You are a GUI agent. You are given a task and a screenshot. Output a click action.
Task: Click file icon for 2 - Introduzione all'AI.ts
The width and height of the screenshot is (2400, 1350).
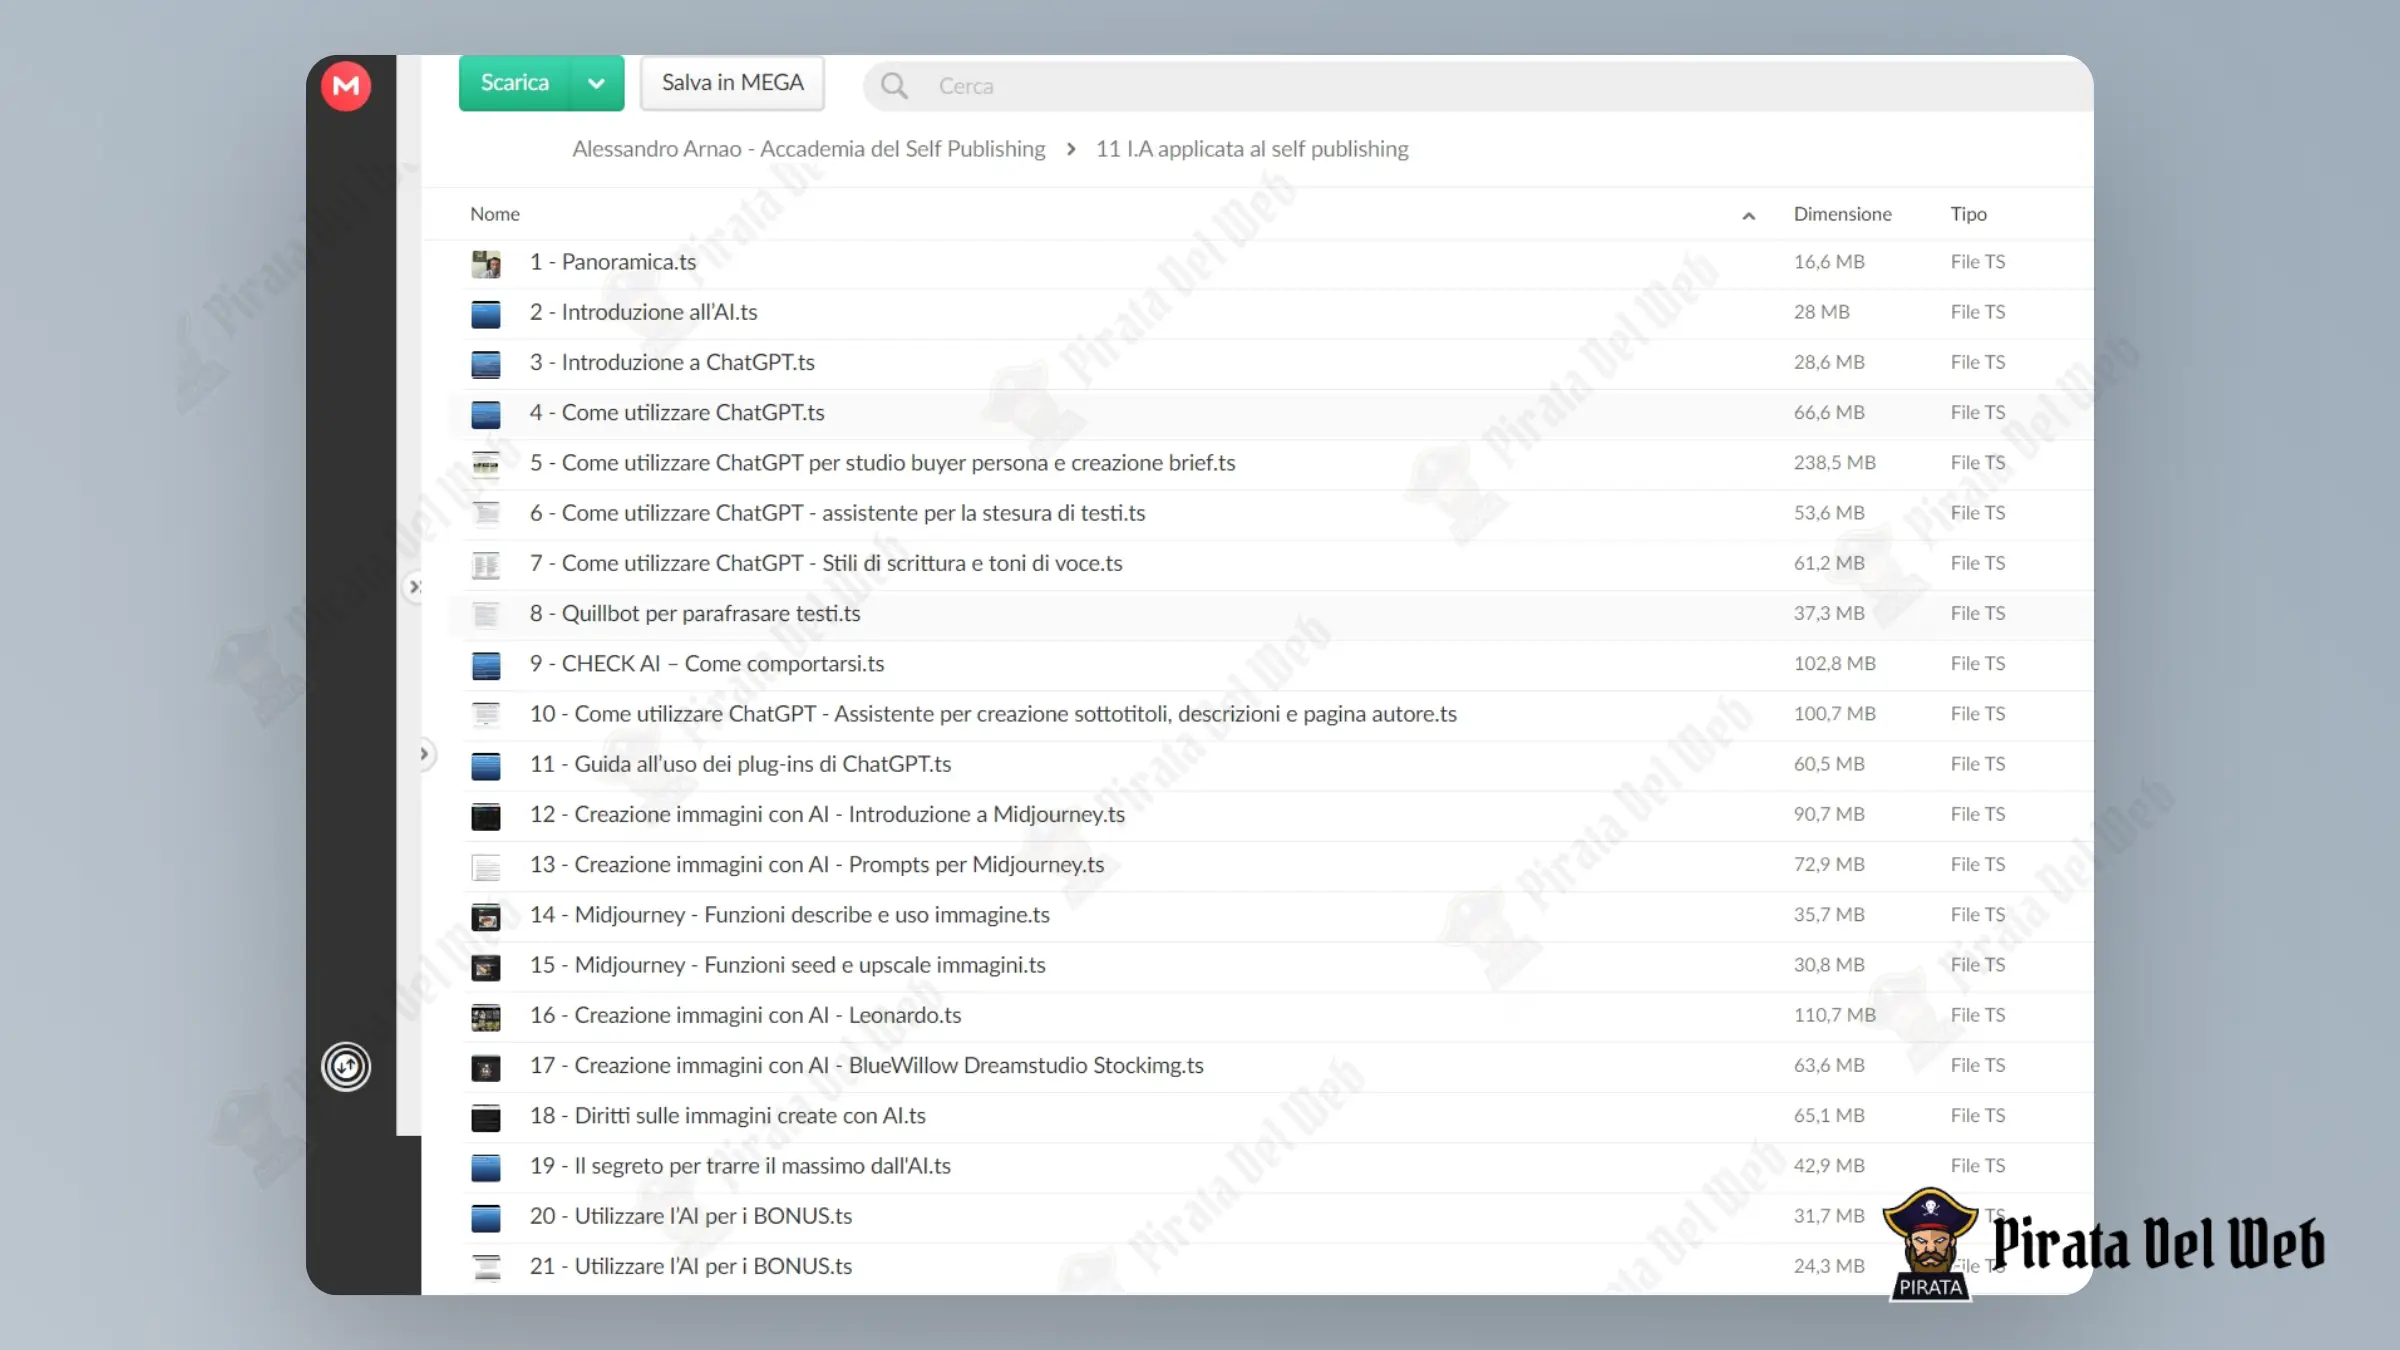[x=486, y=314]
